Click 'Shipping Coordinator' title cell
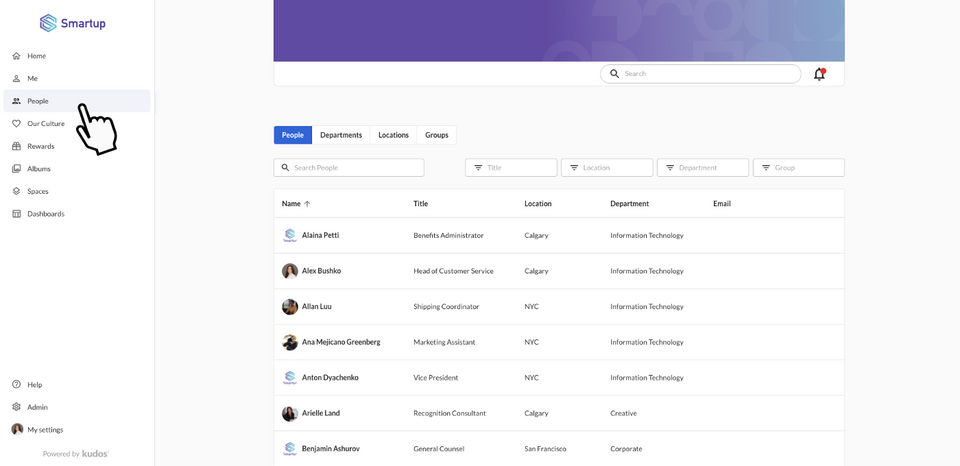 pyautogui.click(x=446, y=306)
